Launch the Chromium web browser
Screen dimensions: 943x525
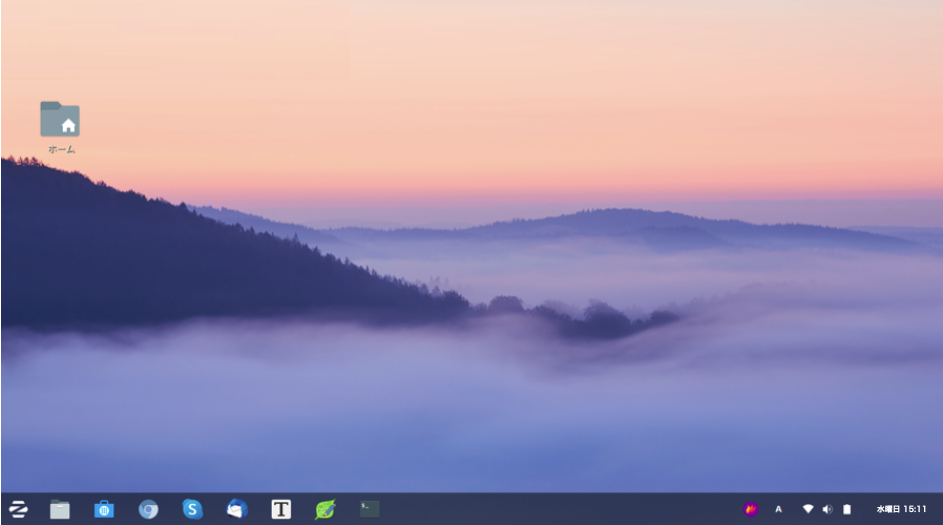click(148, 509)
